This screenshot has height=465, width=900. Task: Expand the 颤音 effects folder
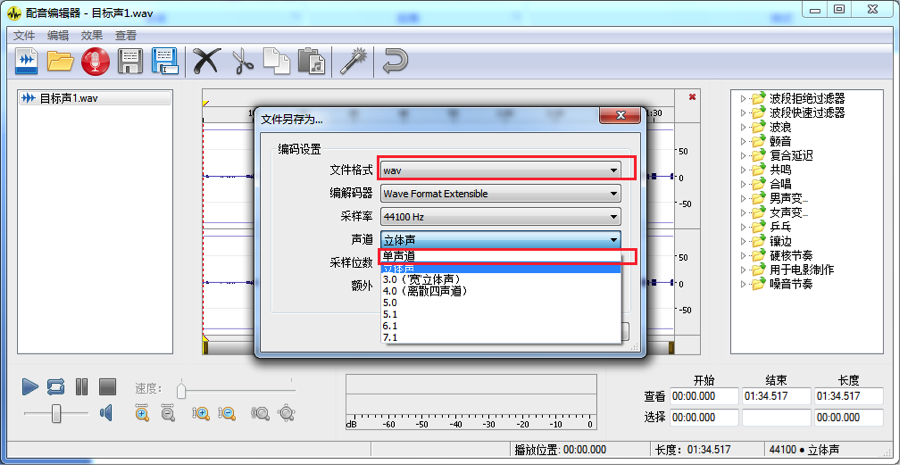(x=744, y=141)
